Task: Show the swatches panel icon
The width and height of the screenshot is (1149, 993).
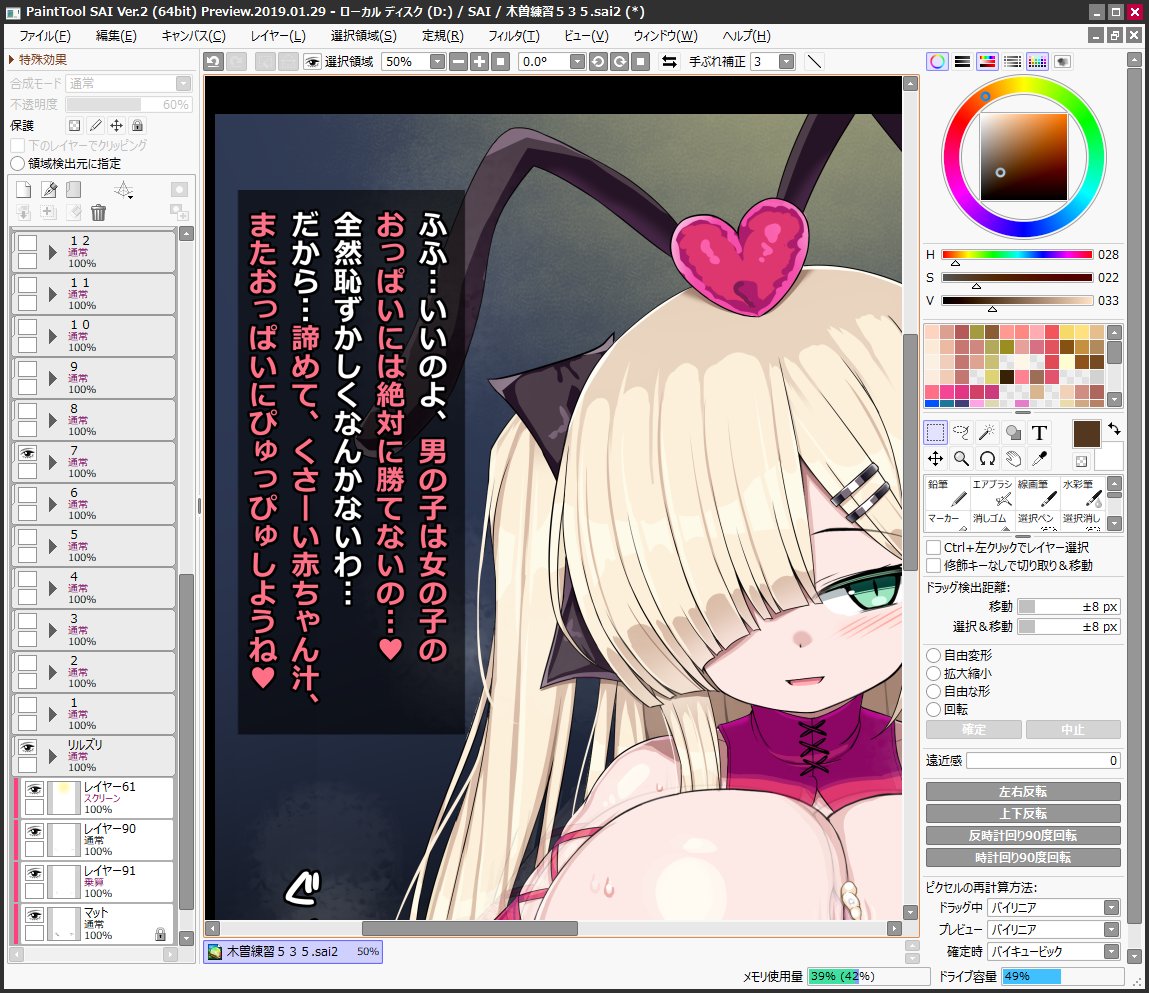Action: pos(1037,62)
